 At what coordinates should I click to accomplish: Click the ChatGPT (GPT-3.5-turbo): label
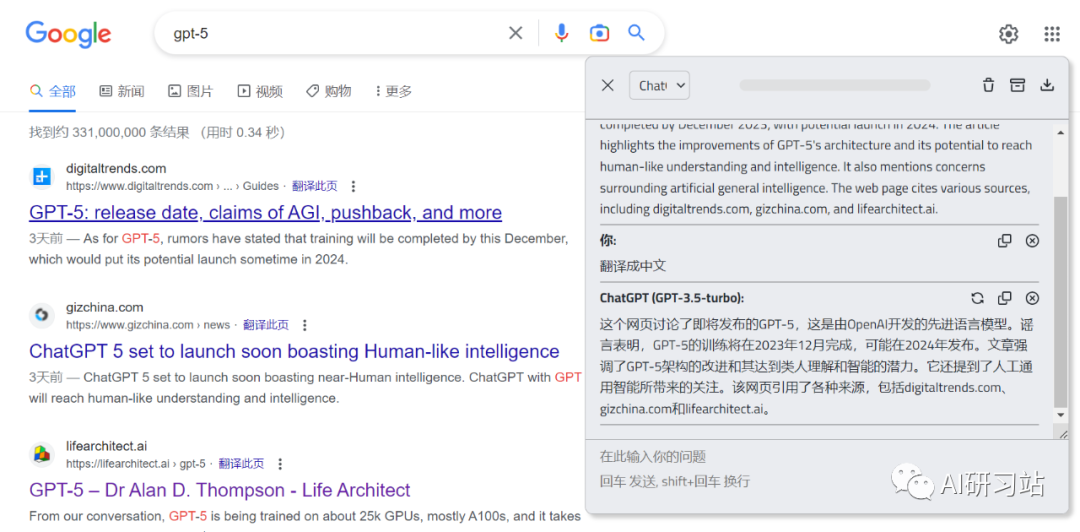pos(672,298)
